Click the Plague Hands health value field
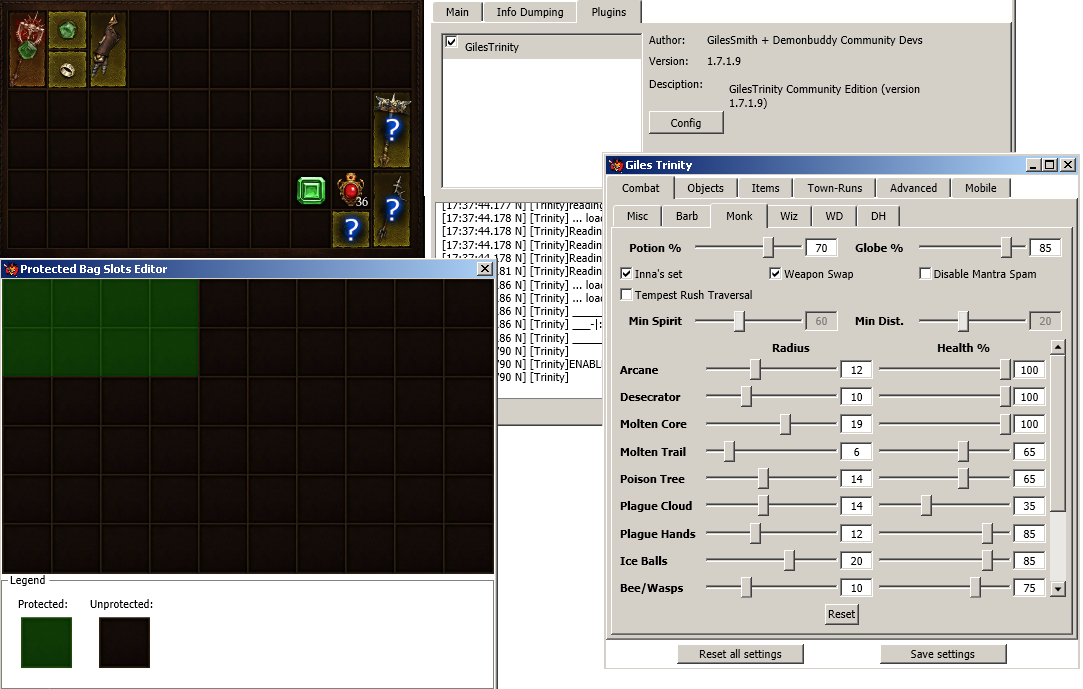Screen dimensions: 1083x689 [1029, 534]
